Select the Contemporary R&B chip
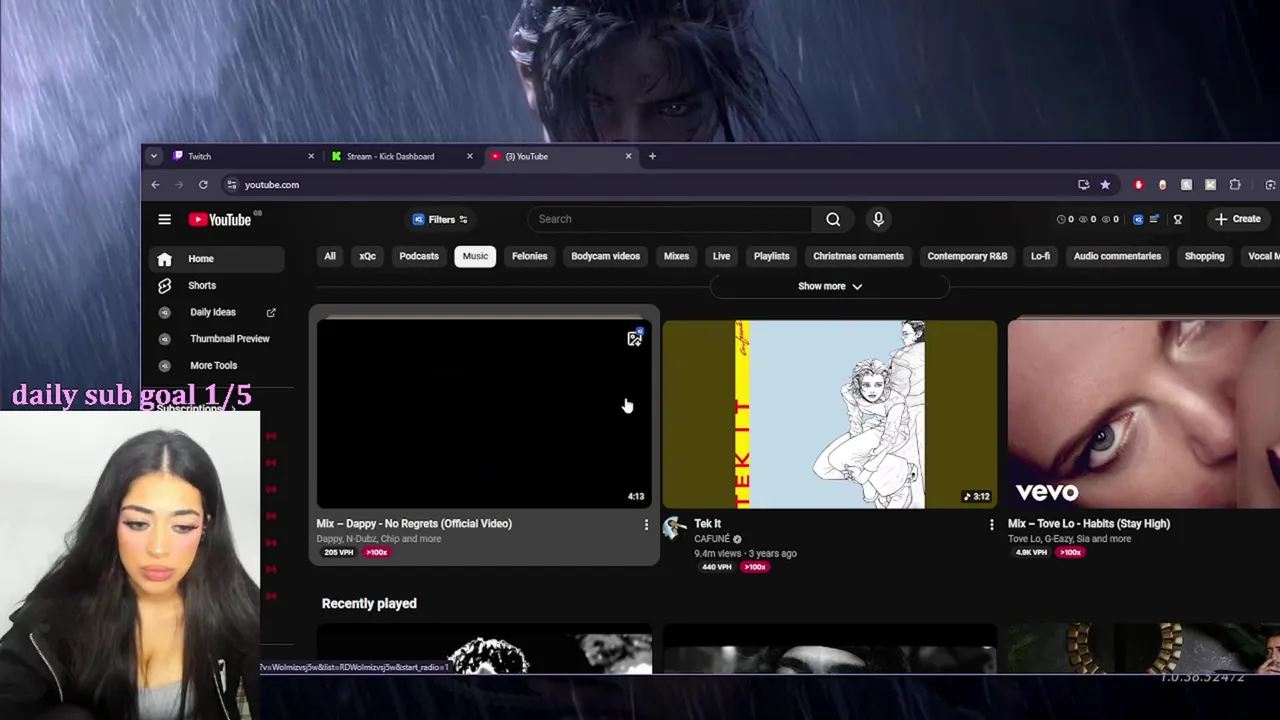1280x720 pixels. [x=967, y=256]
